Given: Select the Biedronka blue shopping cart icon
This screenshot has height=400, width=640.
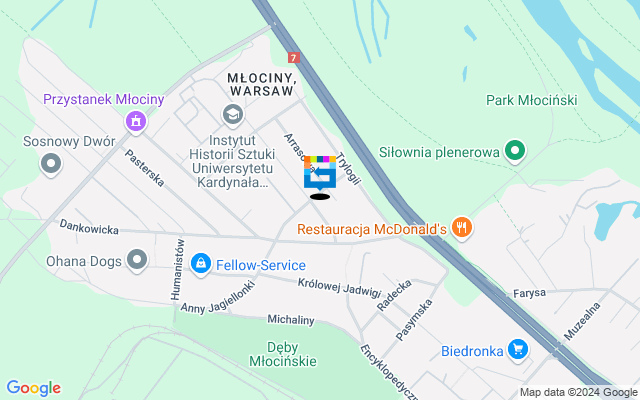Looking at the screenshot, I should (x=518, y=350).
